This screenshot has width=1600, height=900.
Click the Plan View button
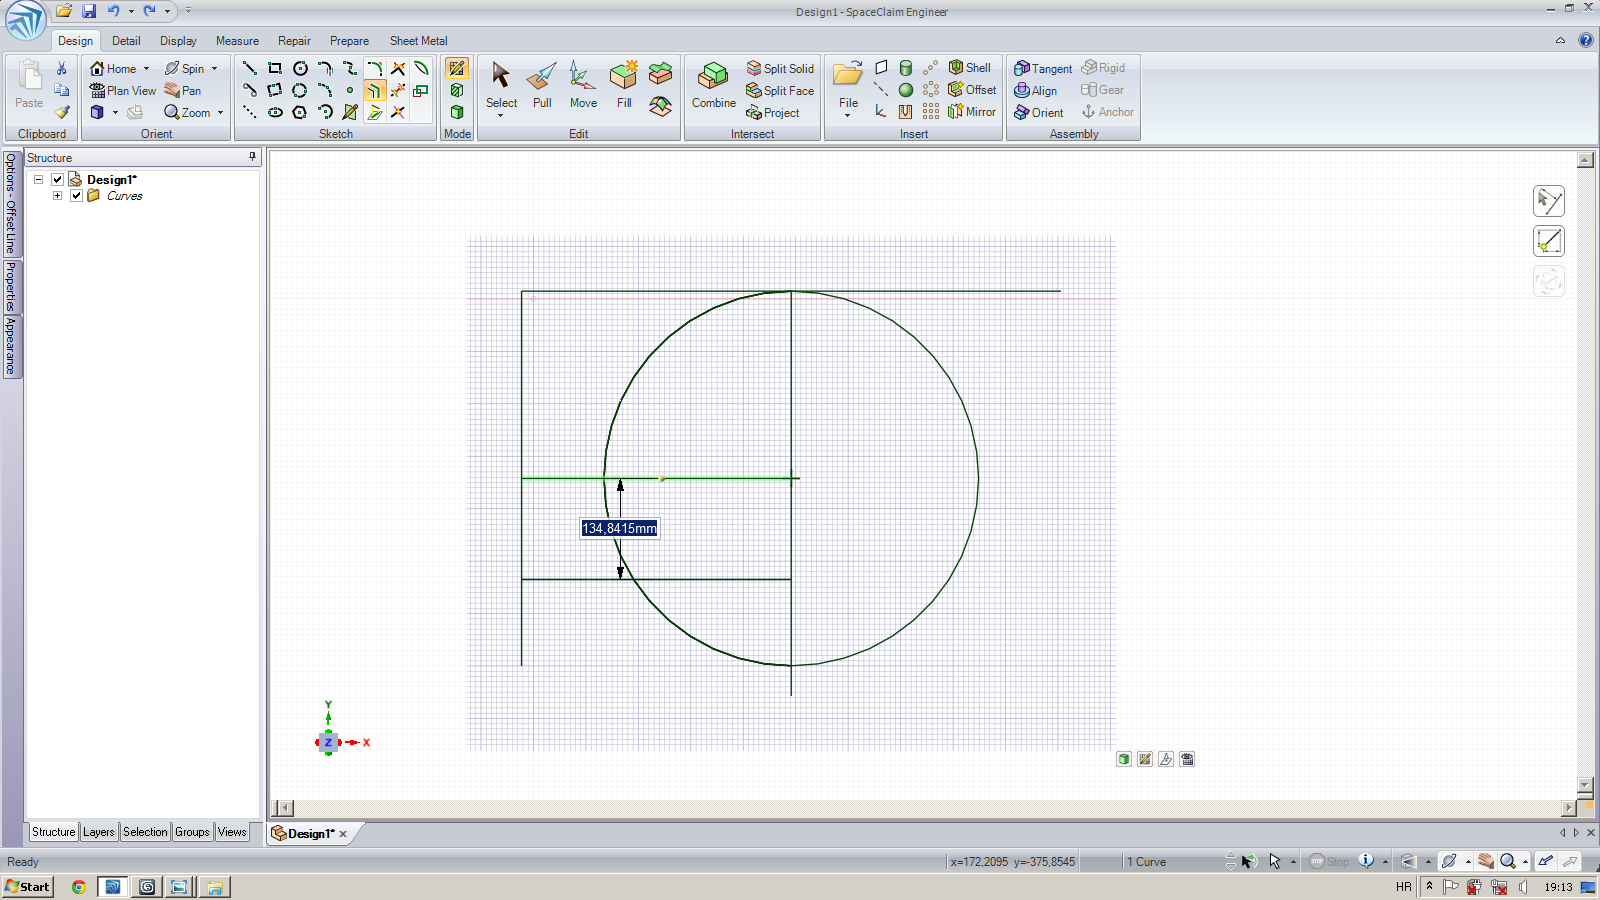[x=122, y=90]
